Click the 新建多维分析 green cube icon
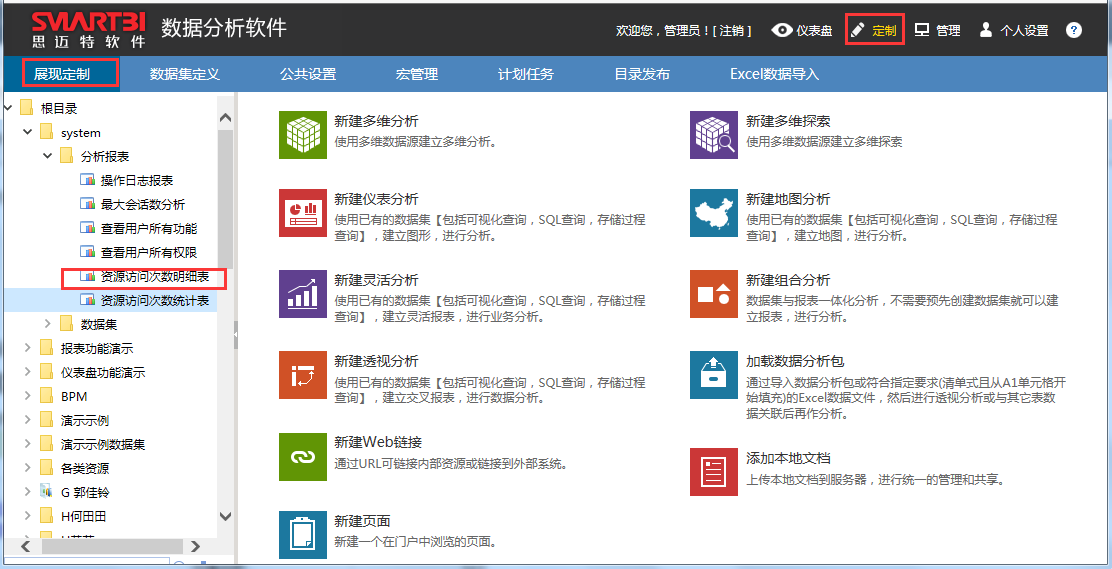Image resolution: width=1112 pixels, height=569 pixels. [x=303, y=134]
